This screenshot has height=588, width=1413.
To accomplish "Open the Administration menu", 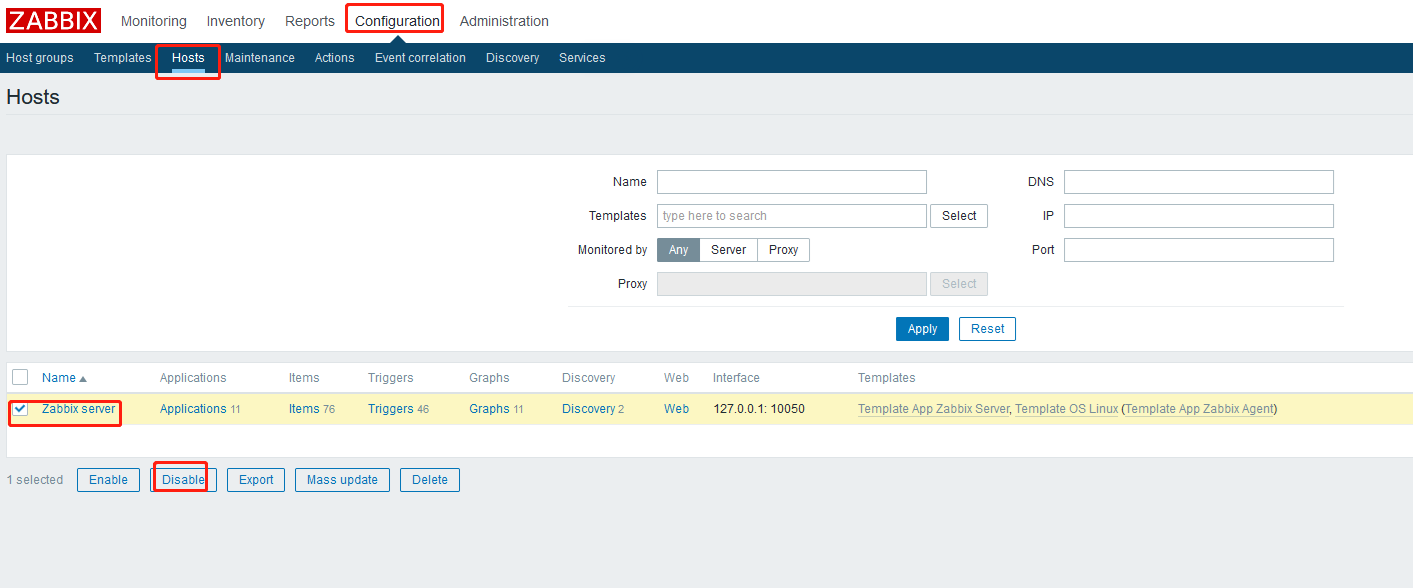I will pyautogui.click(x=504, y=21).
